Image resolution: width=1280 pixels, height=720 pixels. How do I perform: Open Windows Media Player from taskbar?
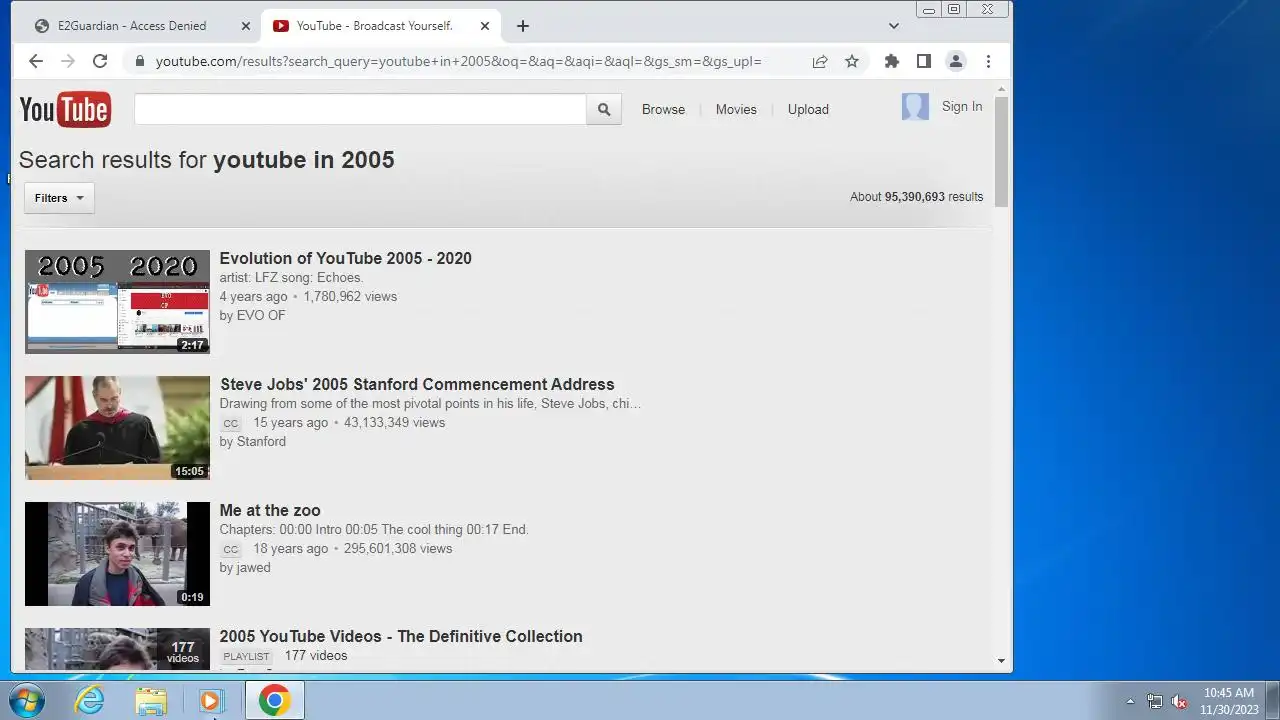(x=211, y=701)
